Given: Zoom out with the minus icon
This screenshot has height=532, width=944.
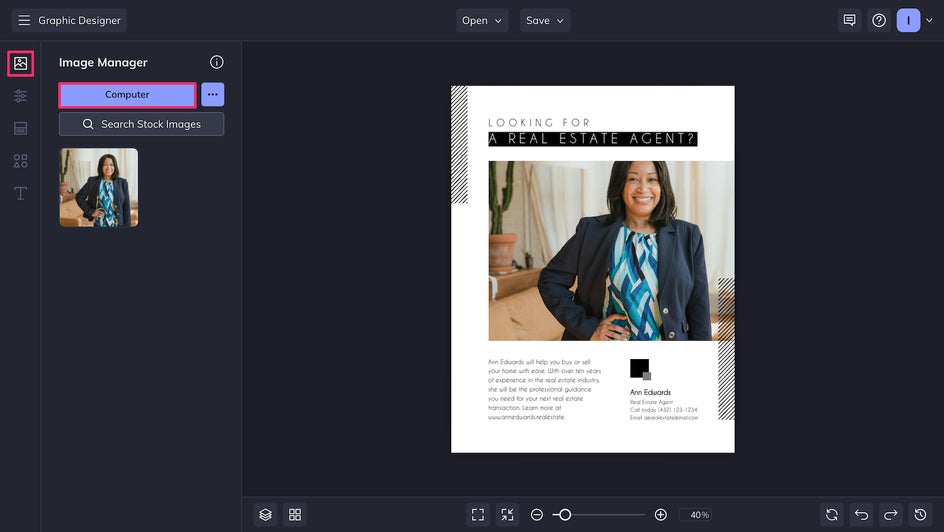Looking at the screenshot, I should 537,515.
